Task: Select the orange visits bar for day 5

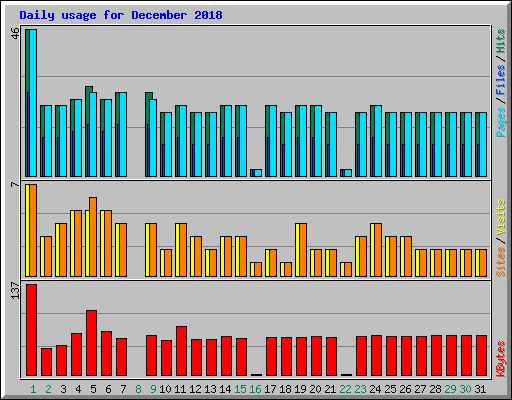Action: pos(93,237)
